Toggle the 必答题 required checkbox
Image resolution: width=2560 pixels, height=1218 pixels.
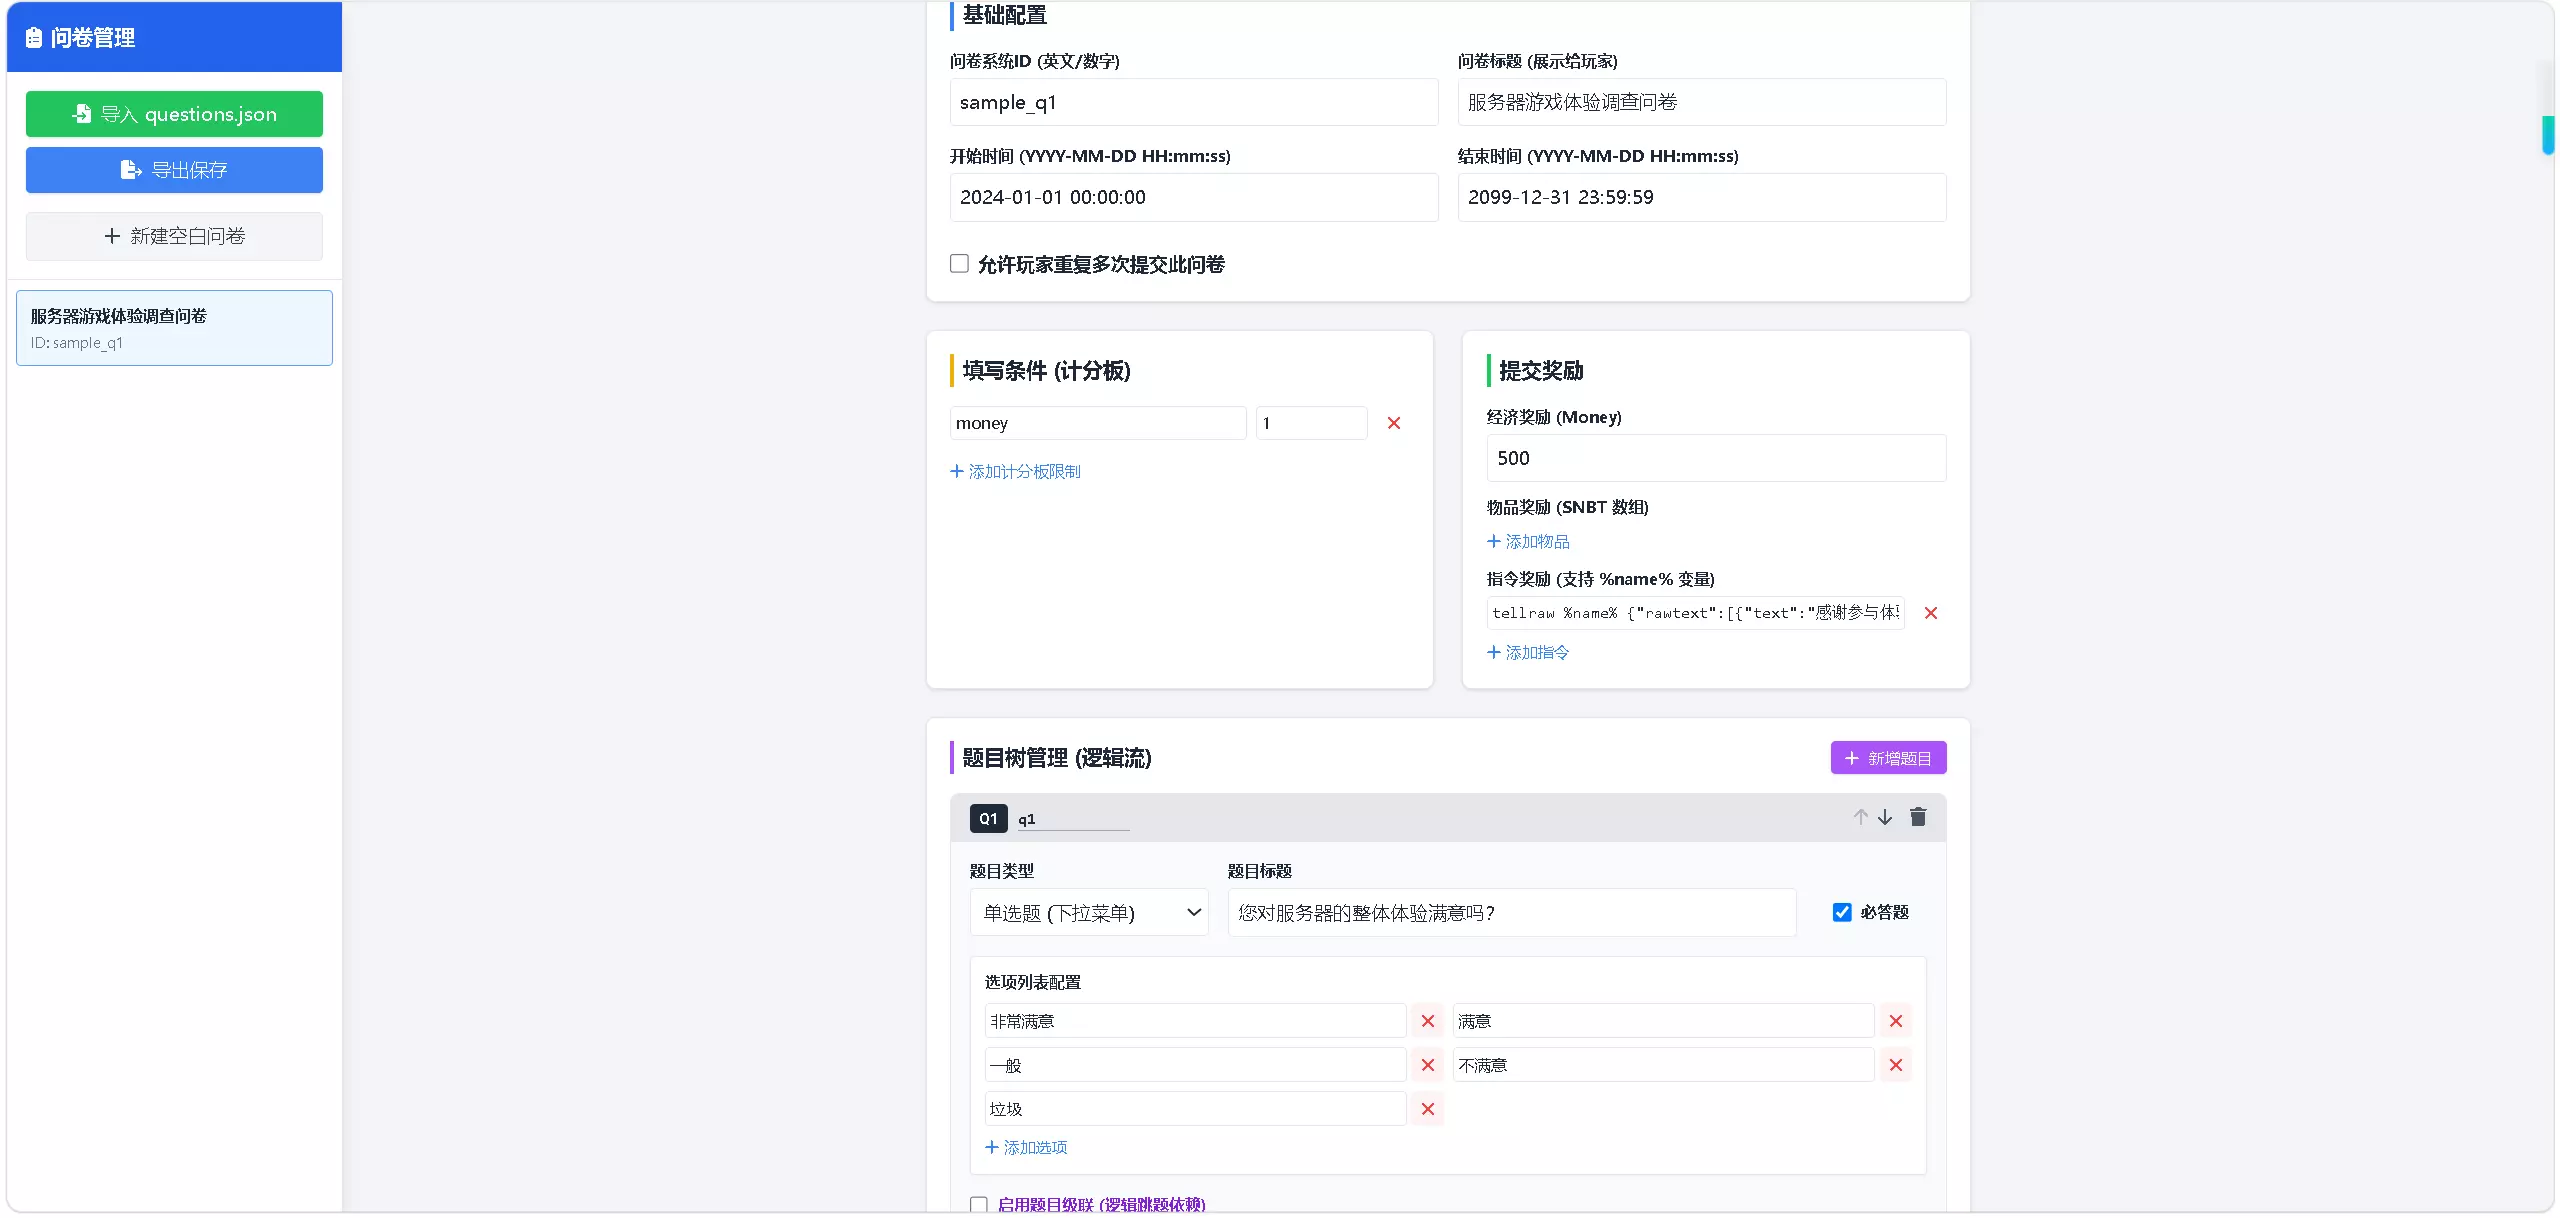[1842, 912]
